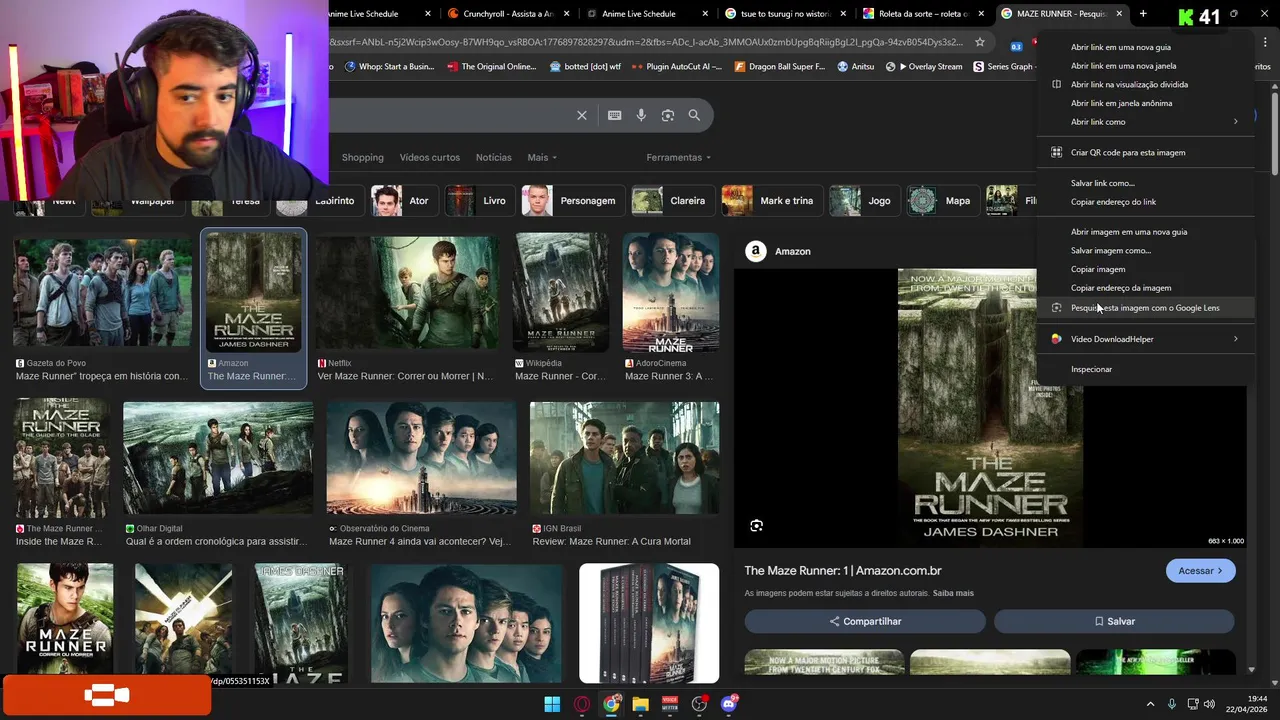Open the Ferramentas tools dropdown
The height and width of the screenshot is (720, 1280).
click(x=679, y=157)
